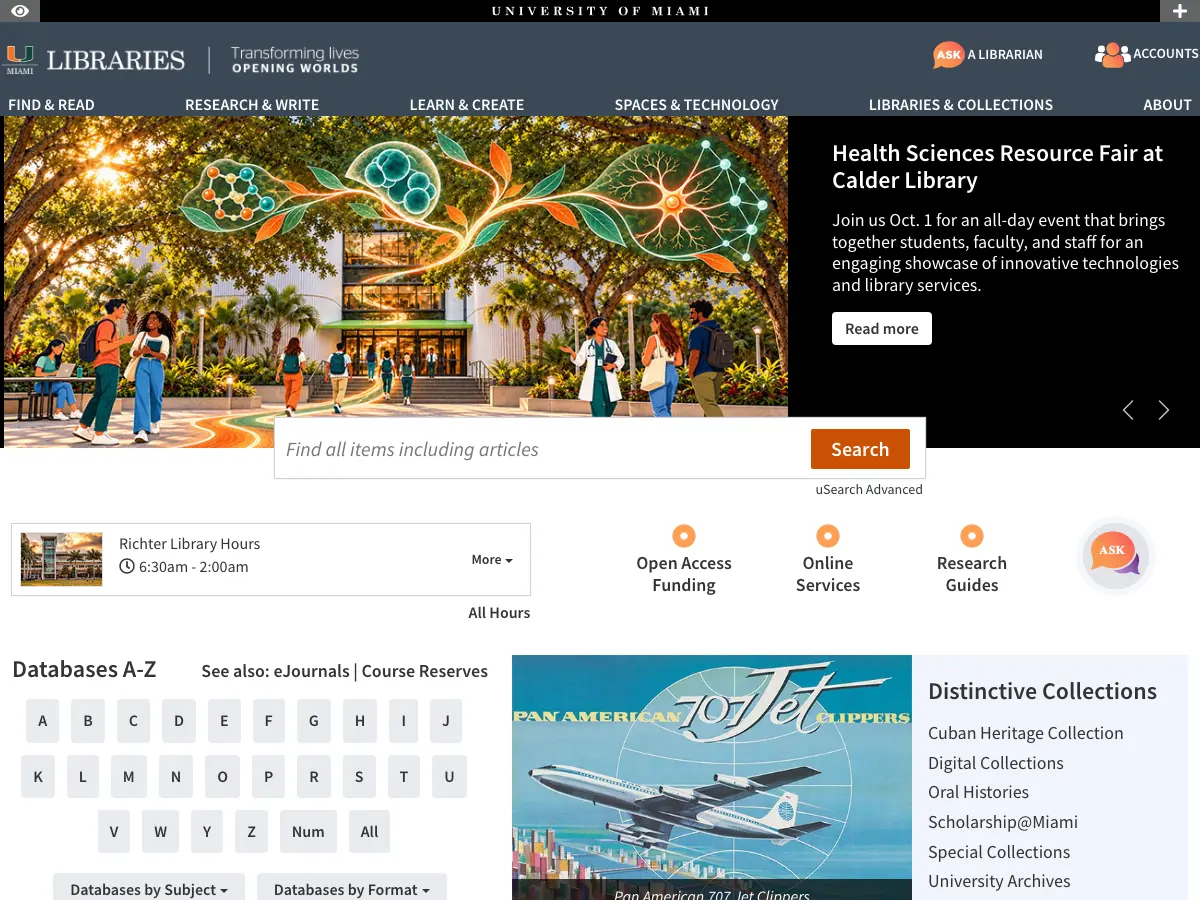Browse databases starting with letter G
The width and height of the screenshot is (1200, 900).
coord(314,721)
